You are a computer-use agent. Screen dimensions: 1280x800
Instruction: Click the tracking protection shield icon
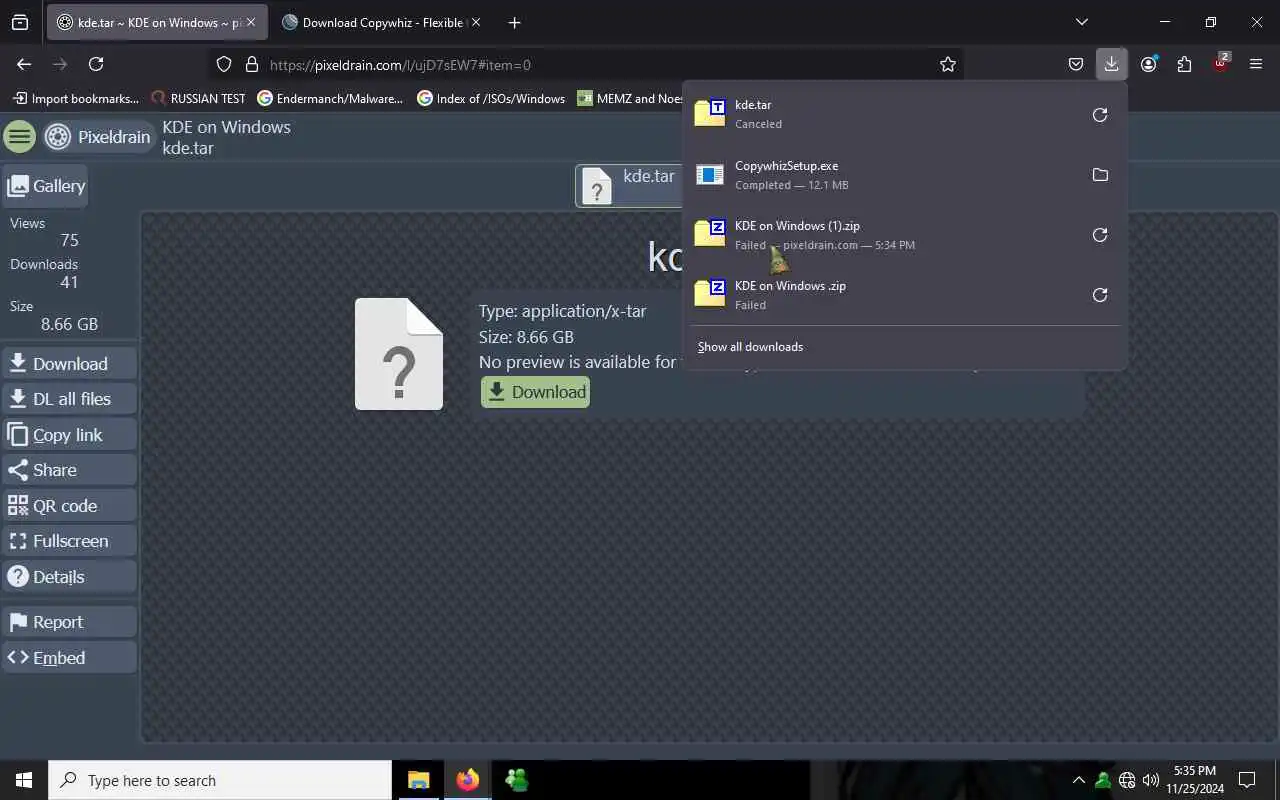pos(224,64)
